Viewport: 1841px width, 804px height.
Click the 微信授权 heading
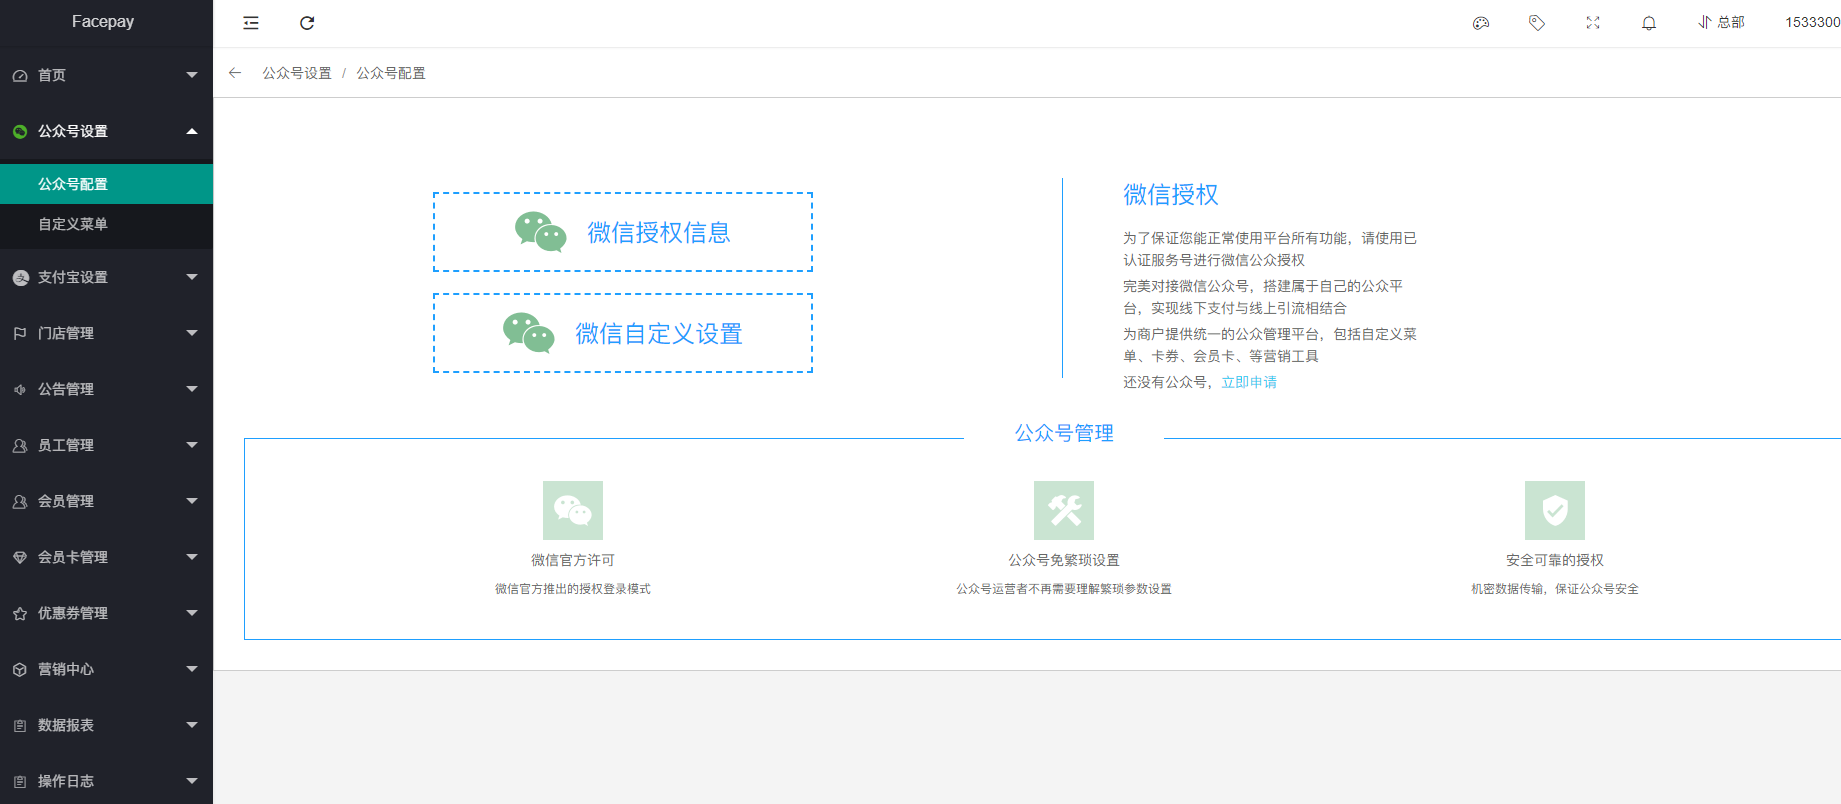tap(1171, 194)
